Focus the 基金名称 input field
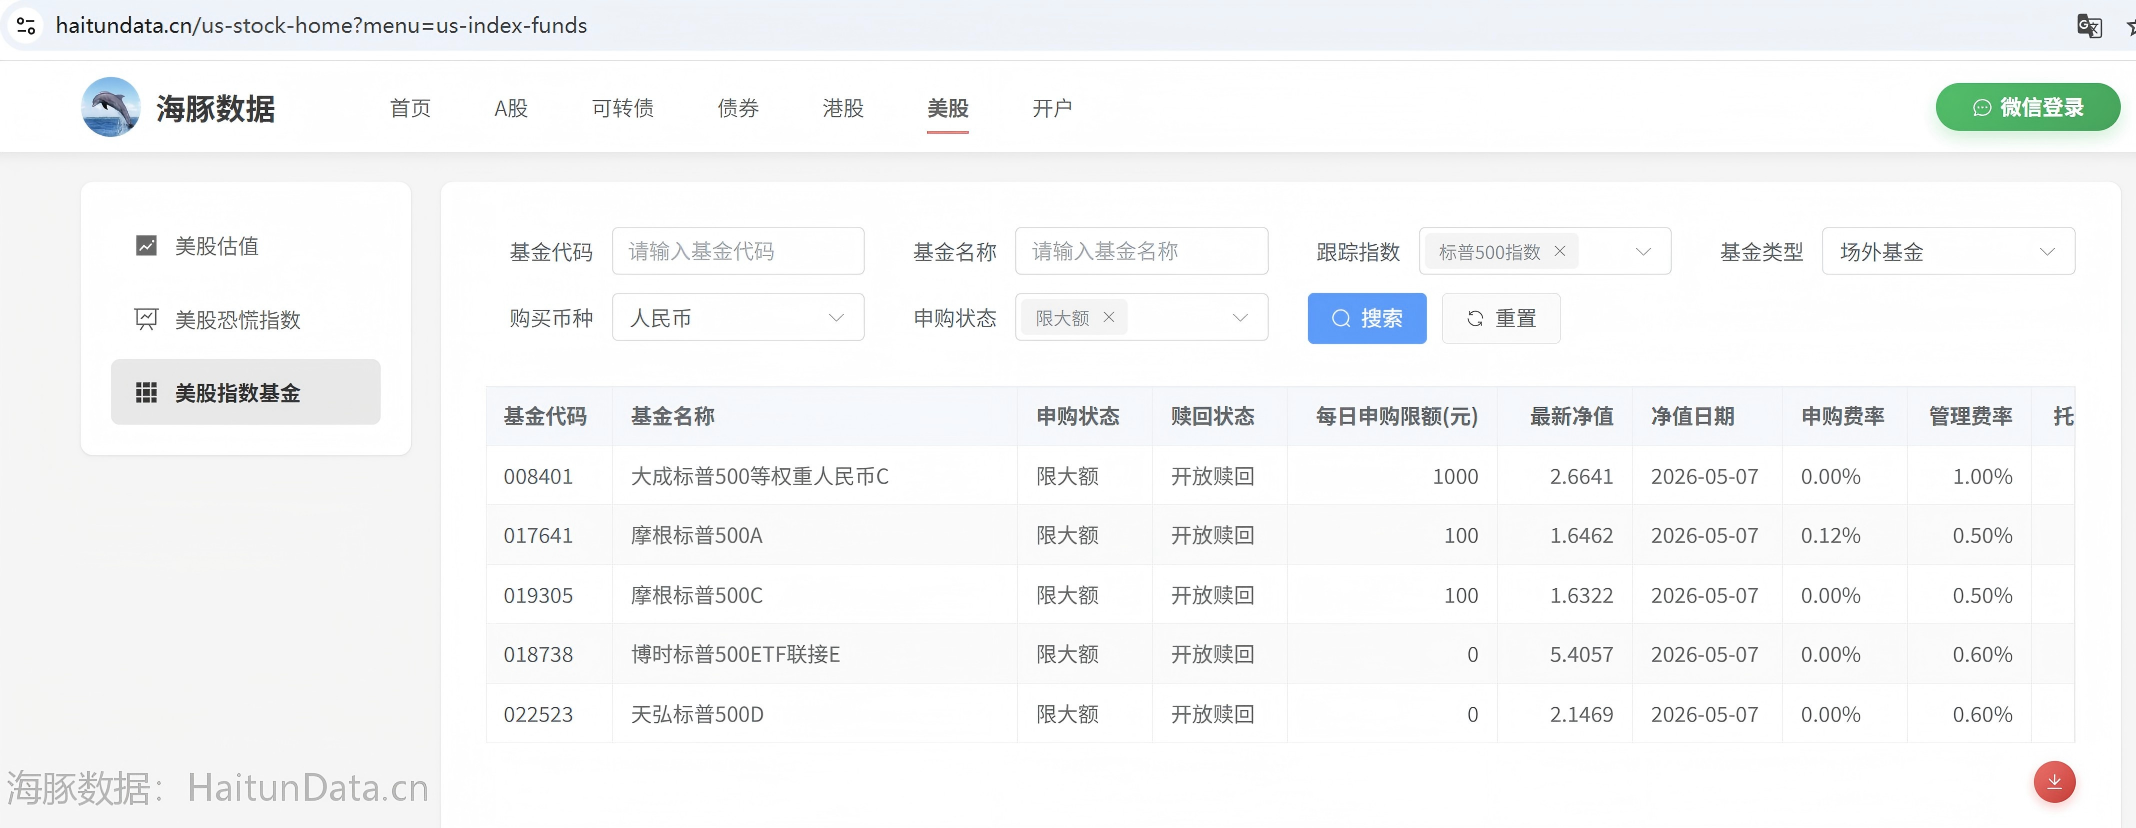The image size is (2136, 828). click(x=1142, y=251)
